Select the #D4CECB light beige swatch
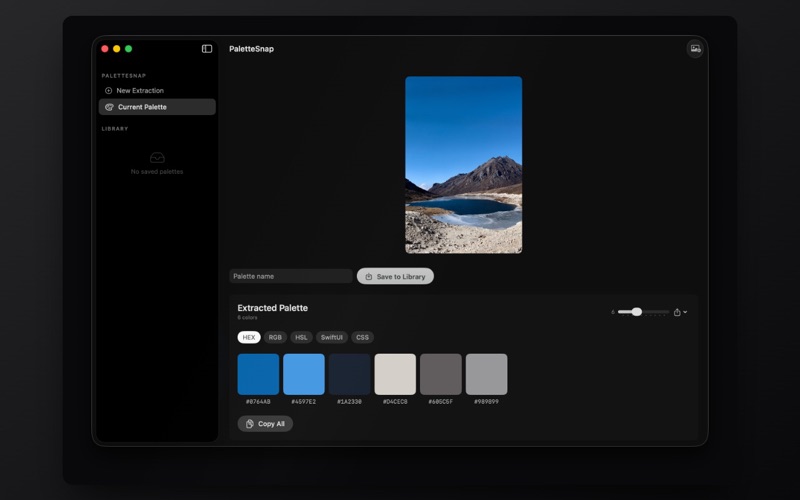The image size is (800, 500). (395, 374)
